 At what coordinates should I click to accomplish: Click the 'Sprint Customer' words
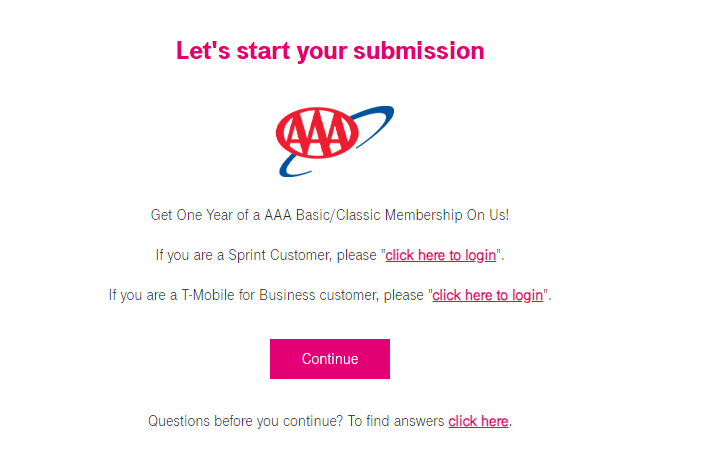279,255
